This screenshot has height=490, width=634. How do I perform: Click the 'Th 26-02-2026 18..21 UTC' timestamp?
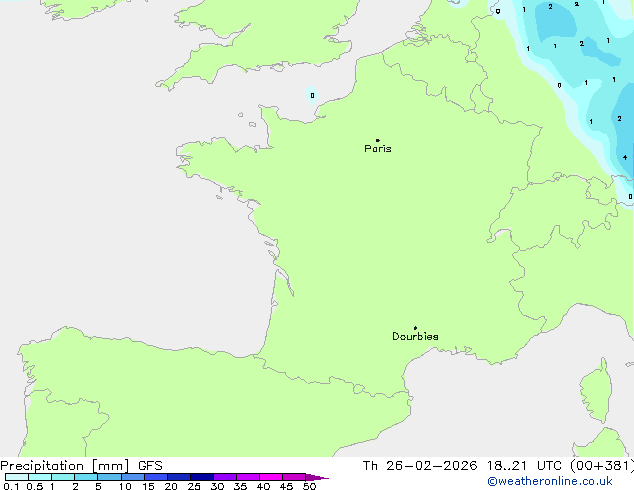462,466
